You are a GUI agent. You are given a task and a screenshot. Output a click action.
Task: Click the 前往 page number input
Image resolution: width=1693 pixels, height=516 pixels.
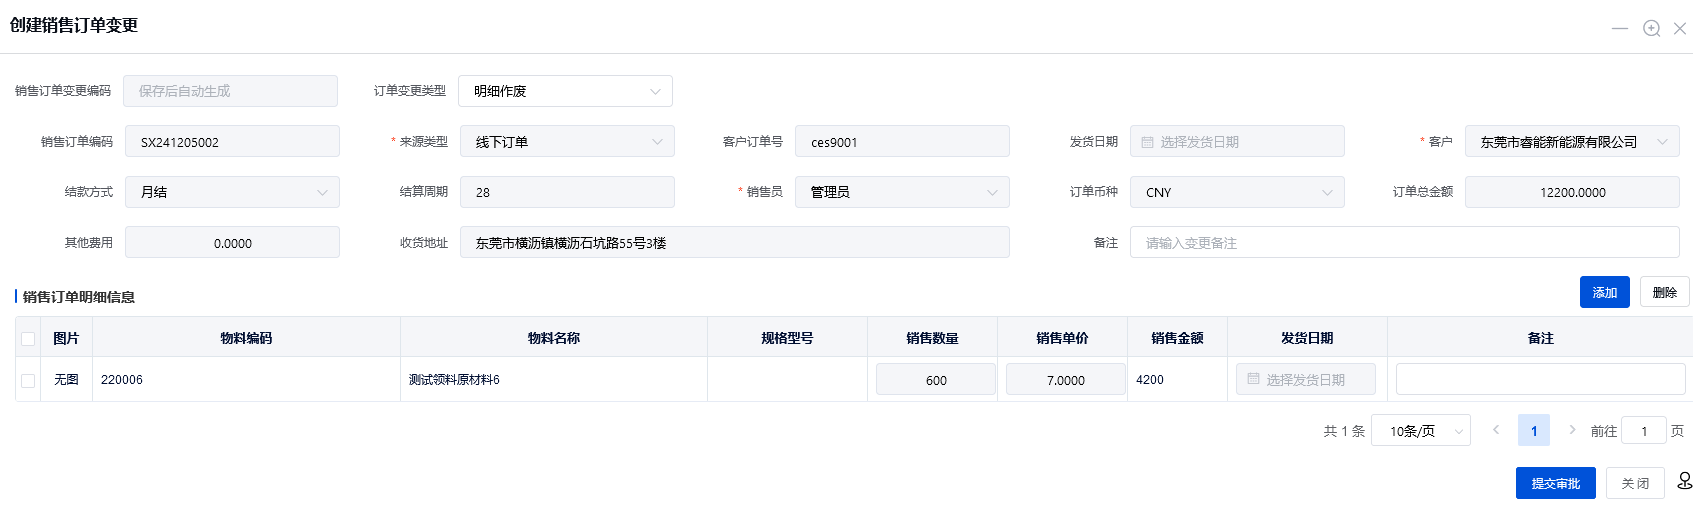(1644, 430)
